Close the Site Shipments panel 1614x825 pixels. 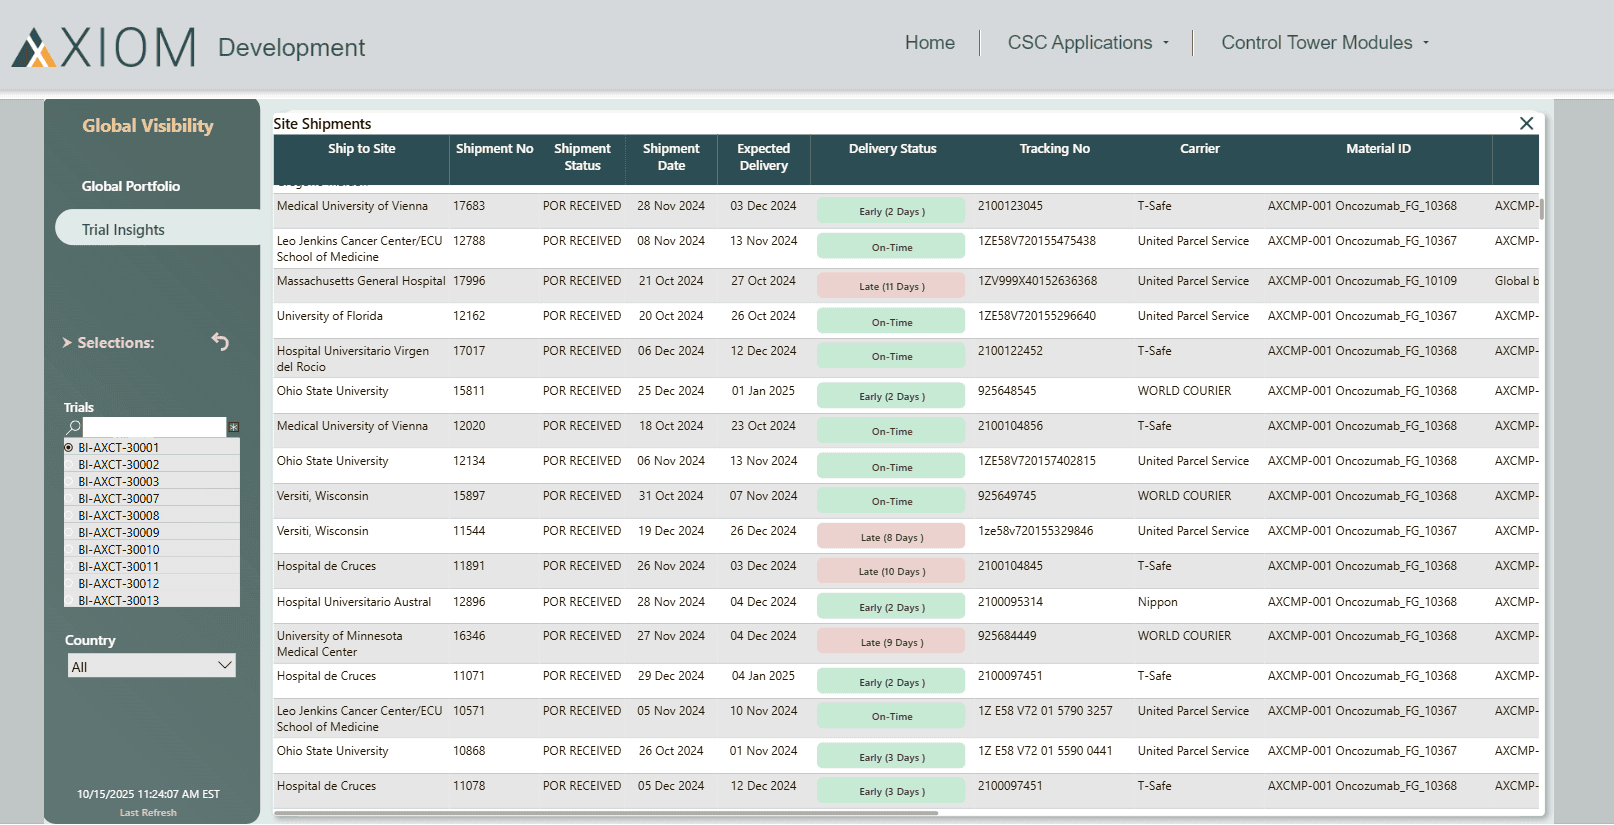point(1526,123)
